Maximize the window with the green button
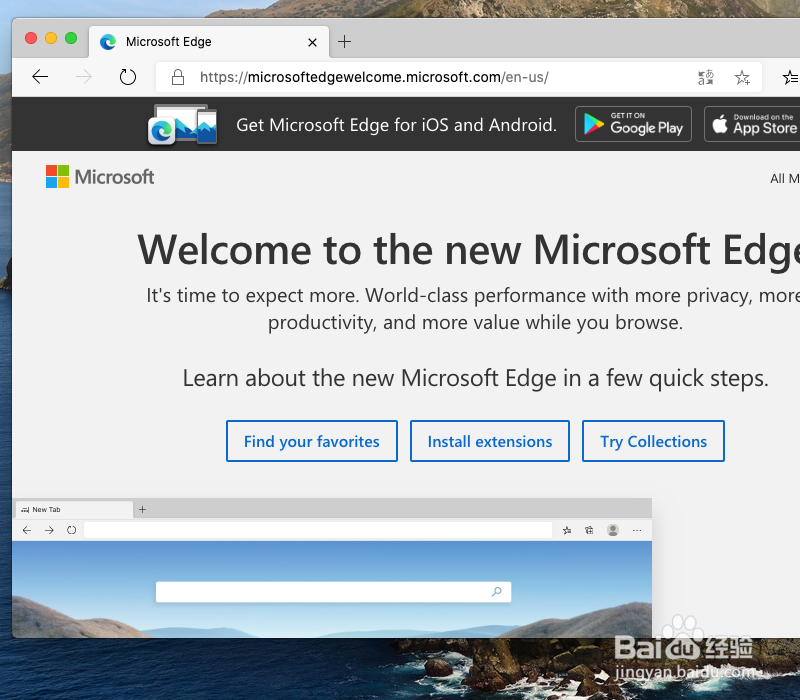 pyautogui.click(x=71, y=38)
